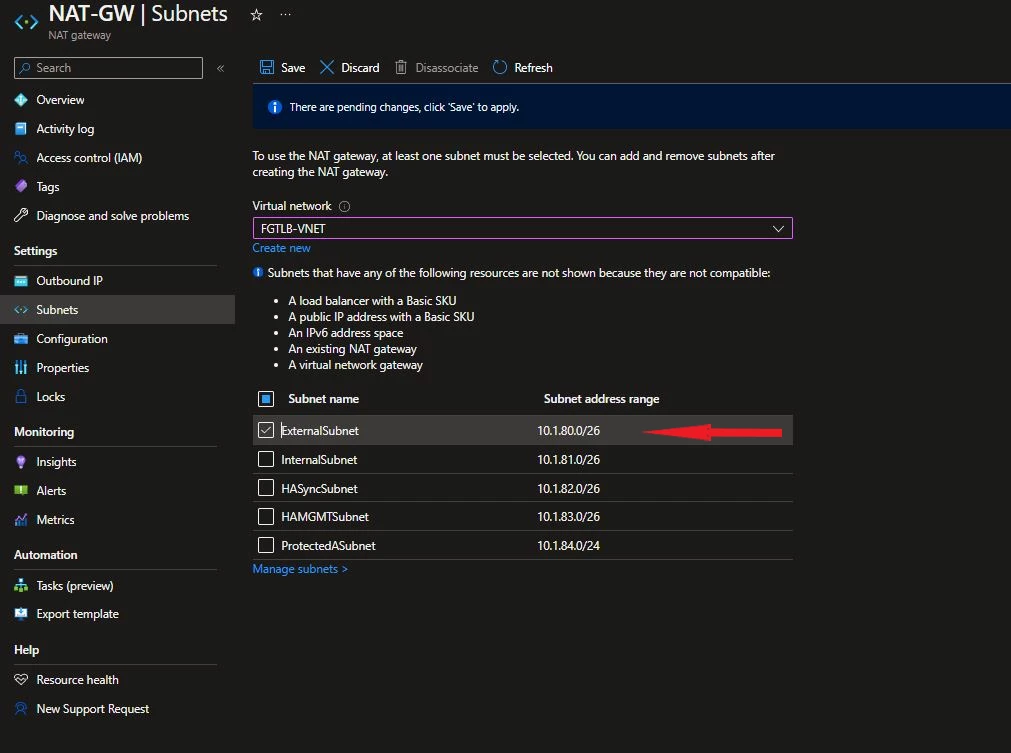The height and width of the screenshot is (753, 1011).
Task: Collapse the sidebar with the double chevron
Action: click(x=221, y=68)
